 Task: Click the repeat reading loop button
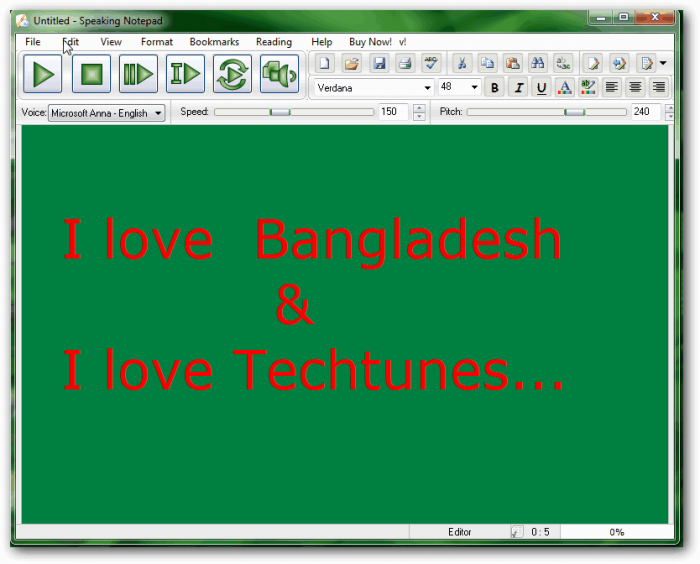232,74
